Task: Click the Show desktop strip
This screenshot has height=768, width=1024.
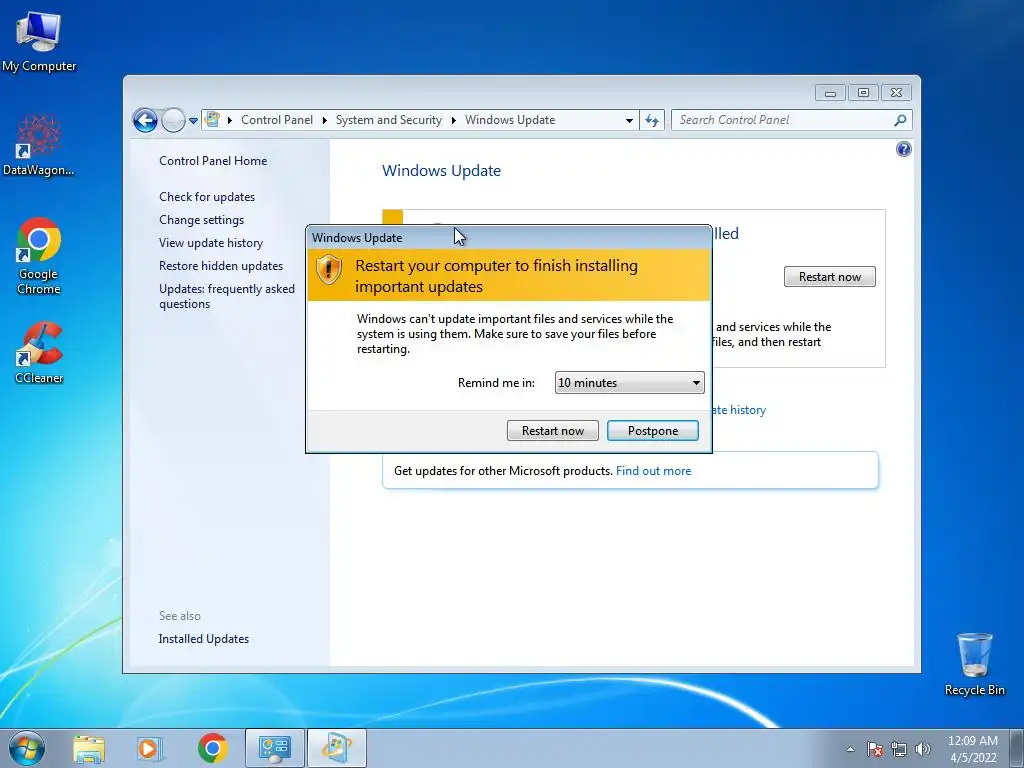Action: [1016, 748]
